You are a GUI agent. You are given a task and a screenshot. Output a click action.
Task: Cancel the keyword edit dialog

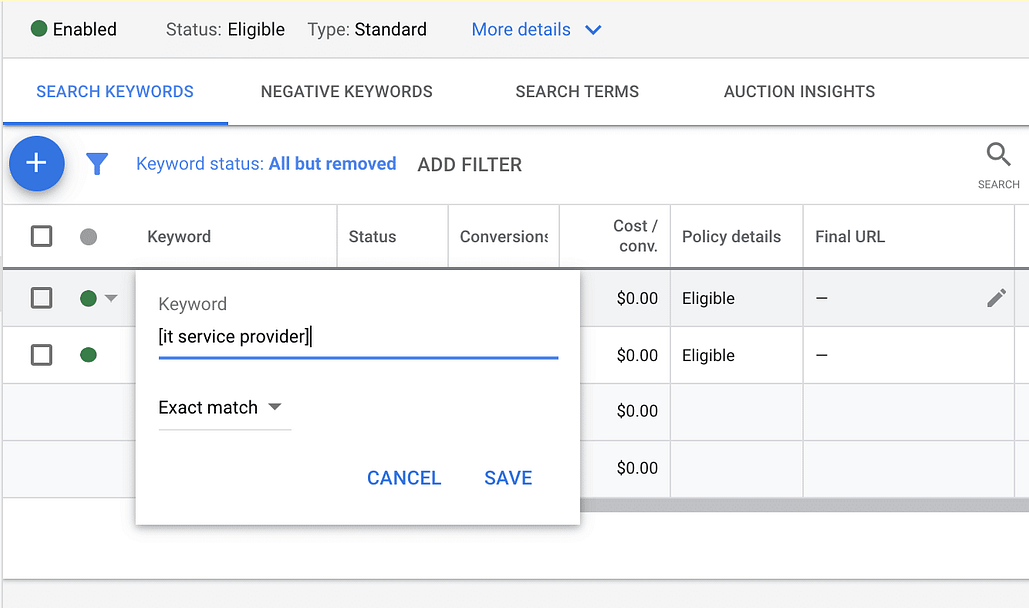404,478
